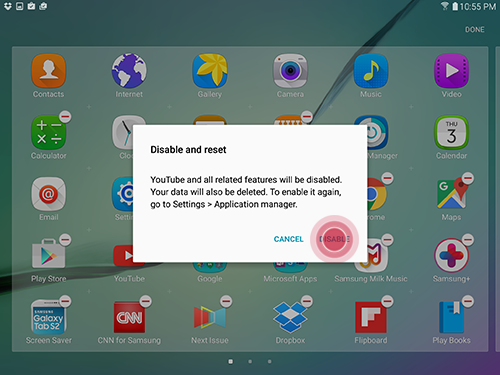Open the Play Books app icon

pos(451,317)
